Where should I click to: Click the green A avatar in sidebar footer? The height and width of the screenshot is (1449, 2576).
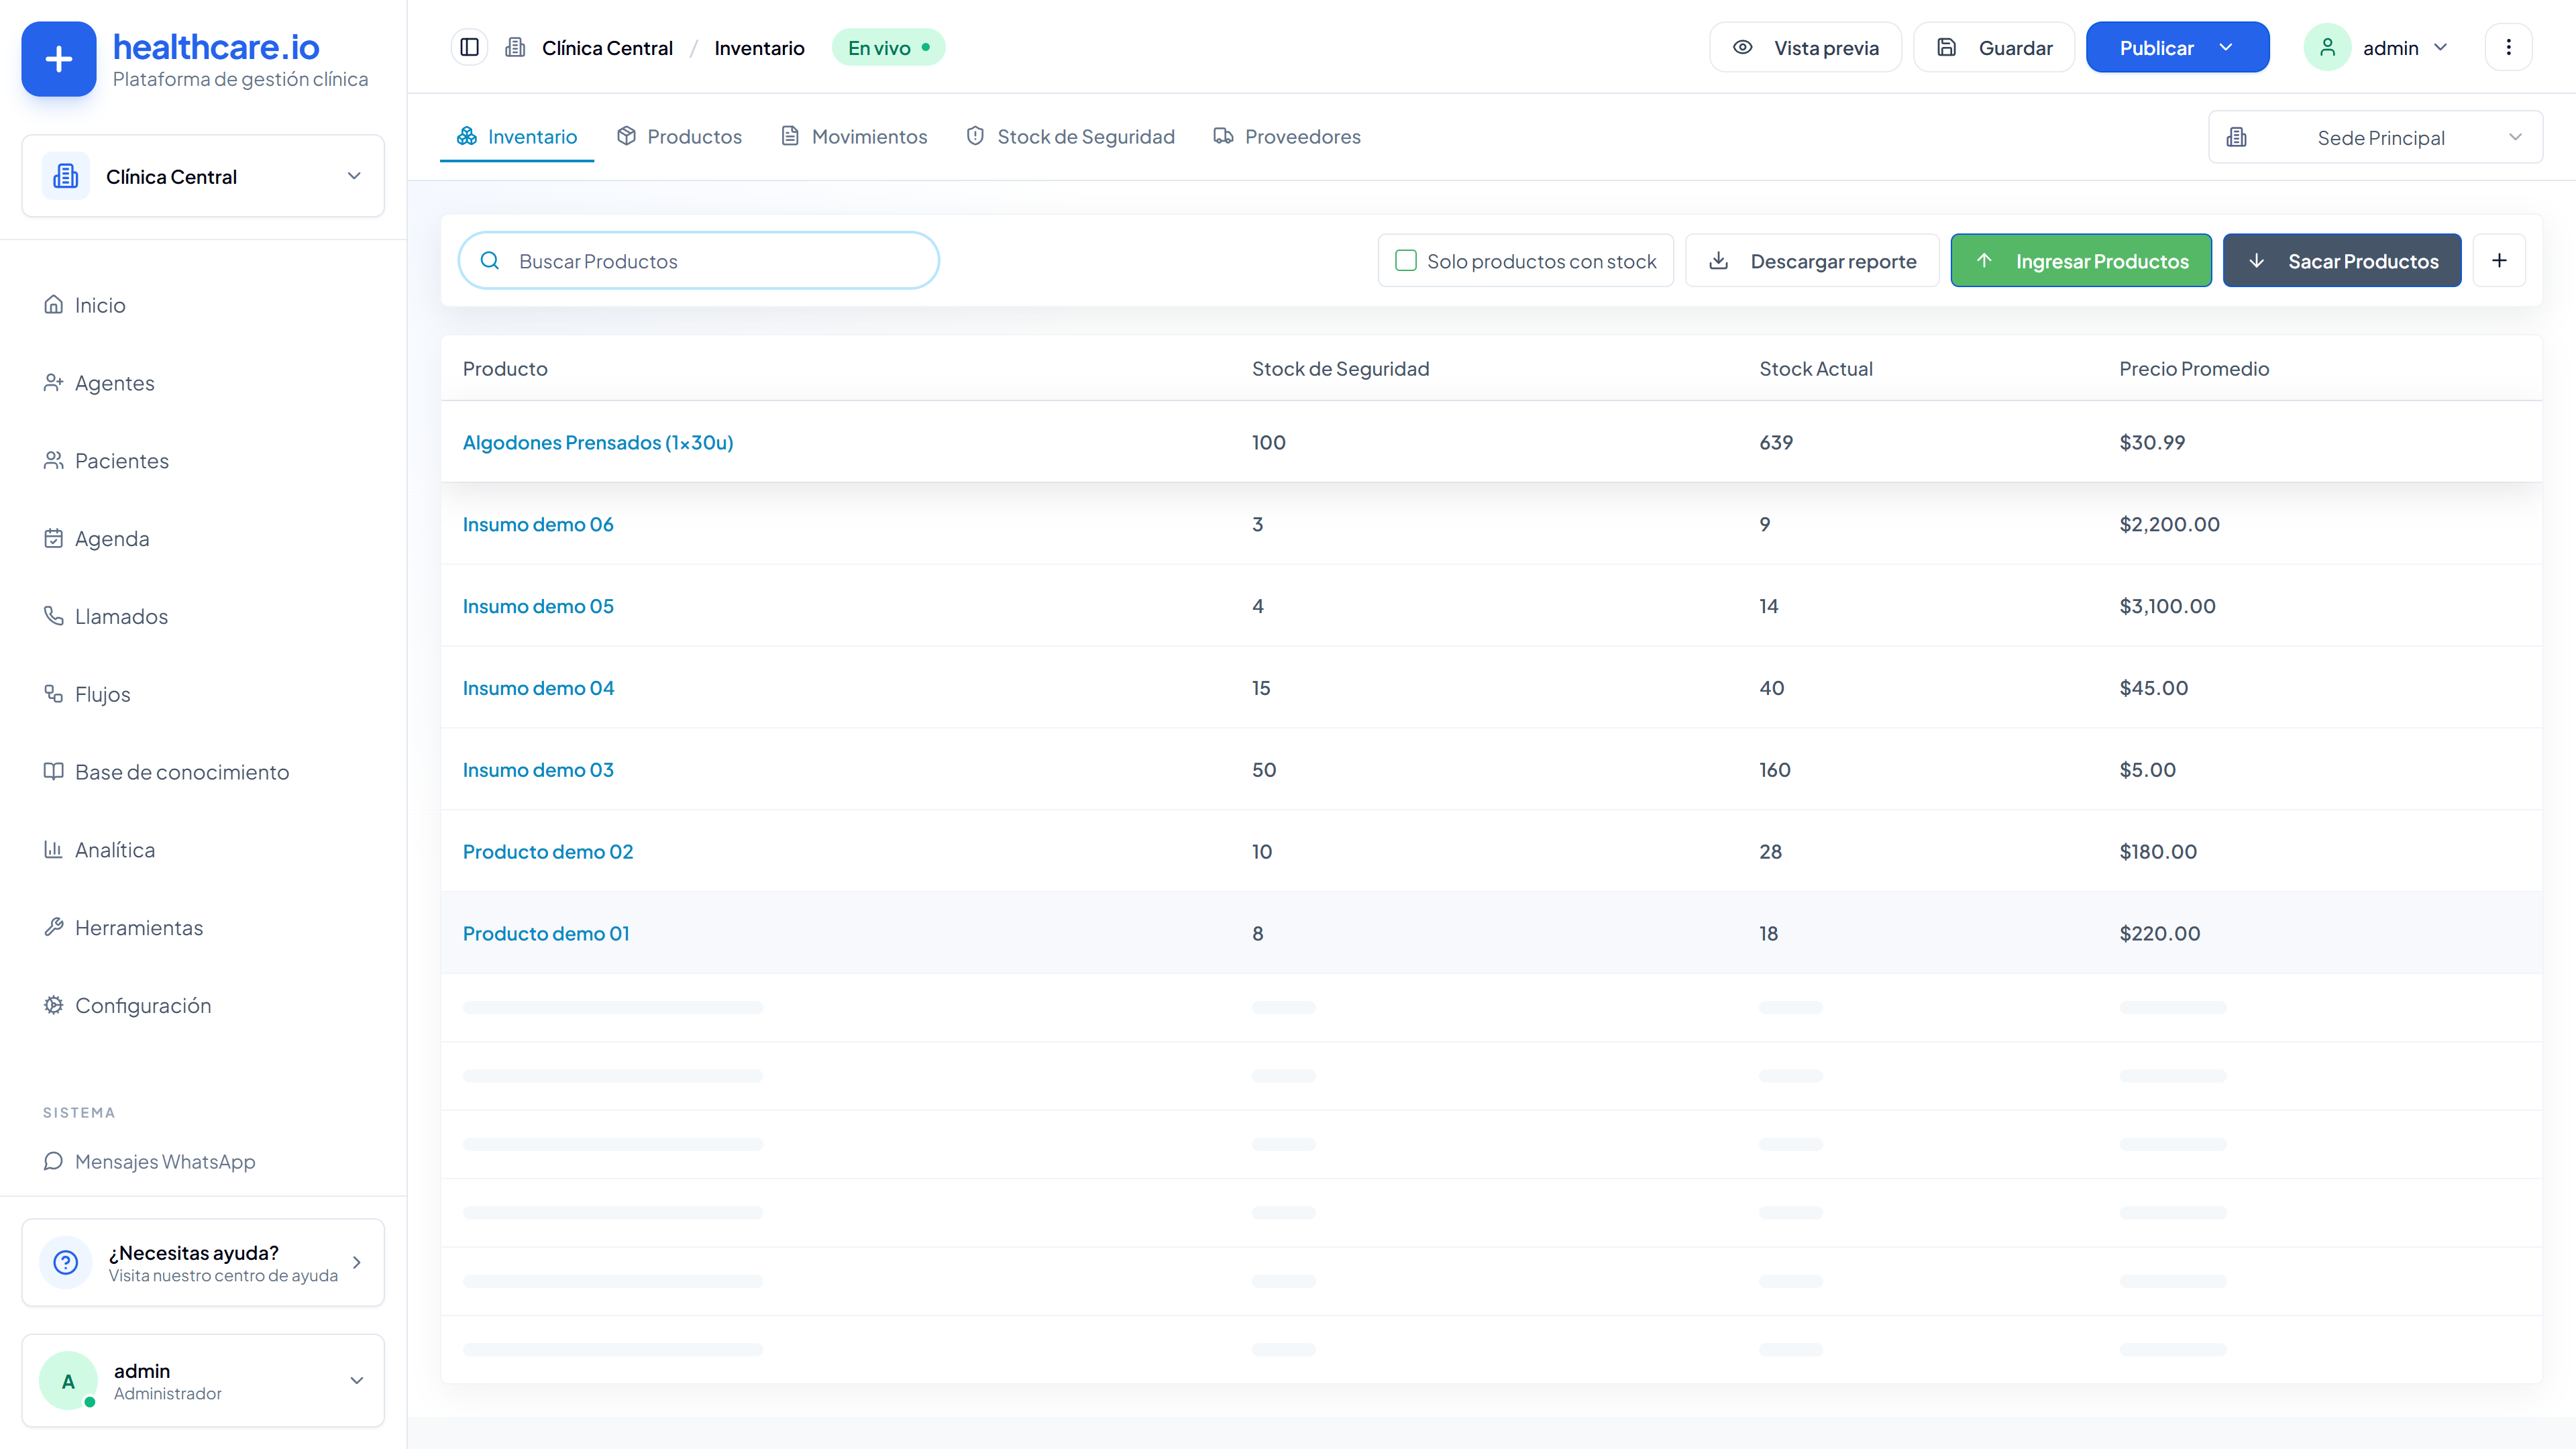coord(68,1380)
